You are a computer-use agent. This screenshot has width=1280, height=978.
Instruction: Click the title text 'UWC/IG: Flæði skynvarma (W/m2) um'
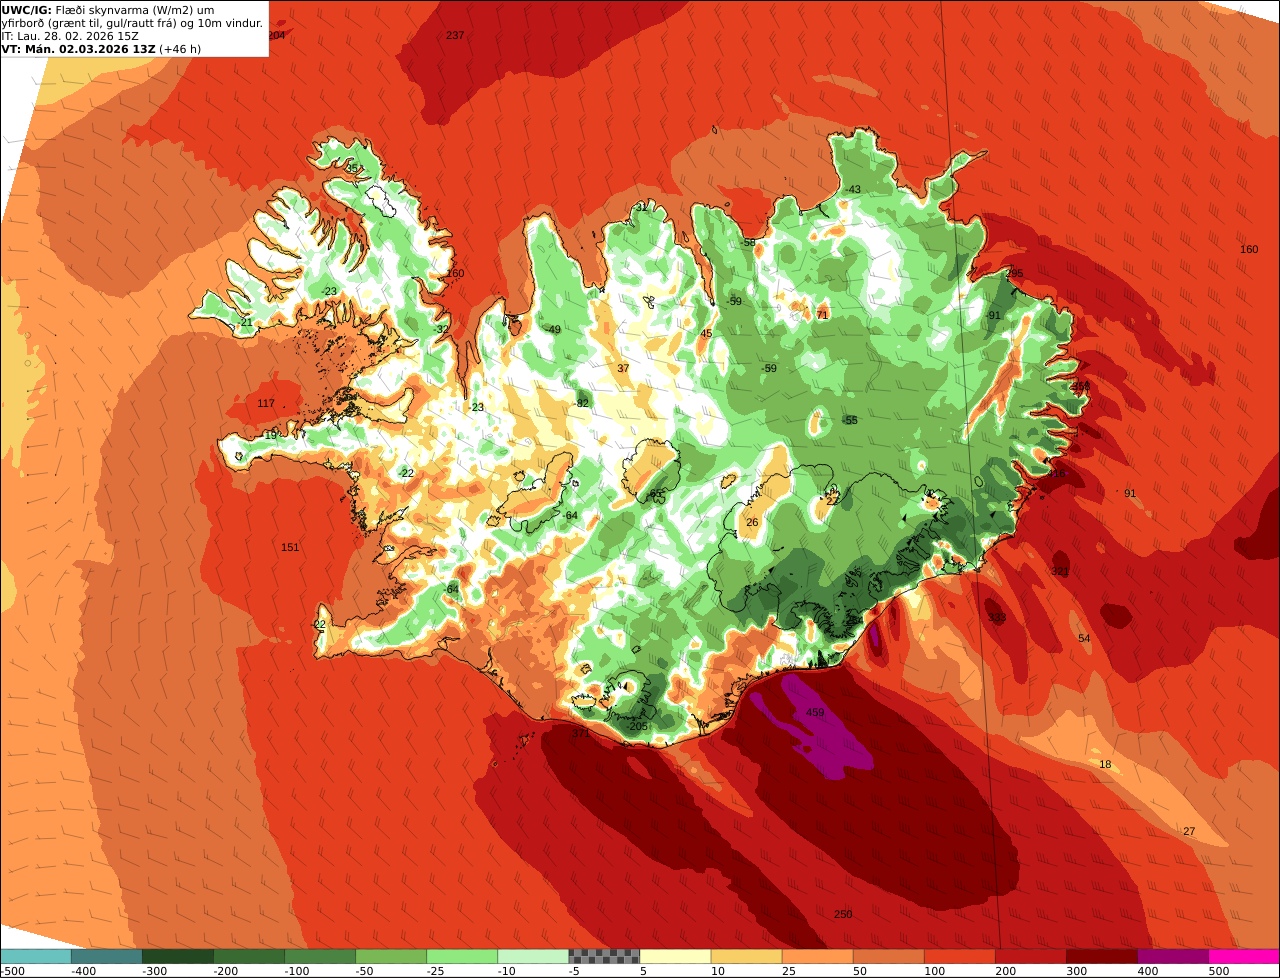(x=107, y=10)
